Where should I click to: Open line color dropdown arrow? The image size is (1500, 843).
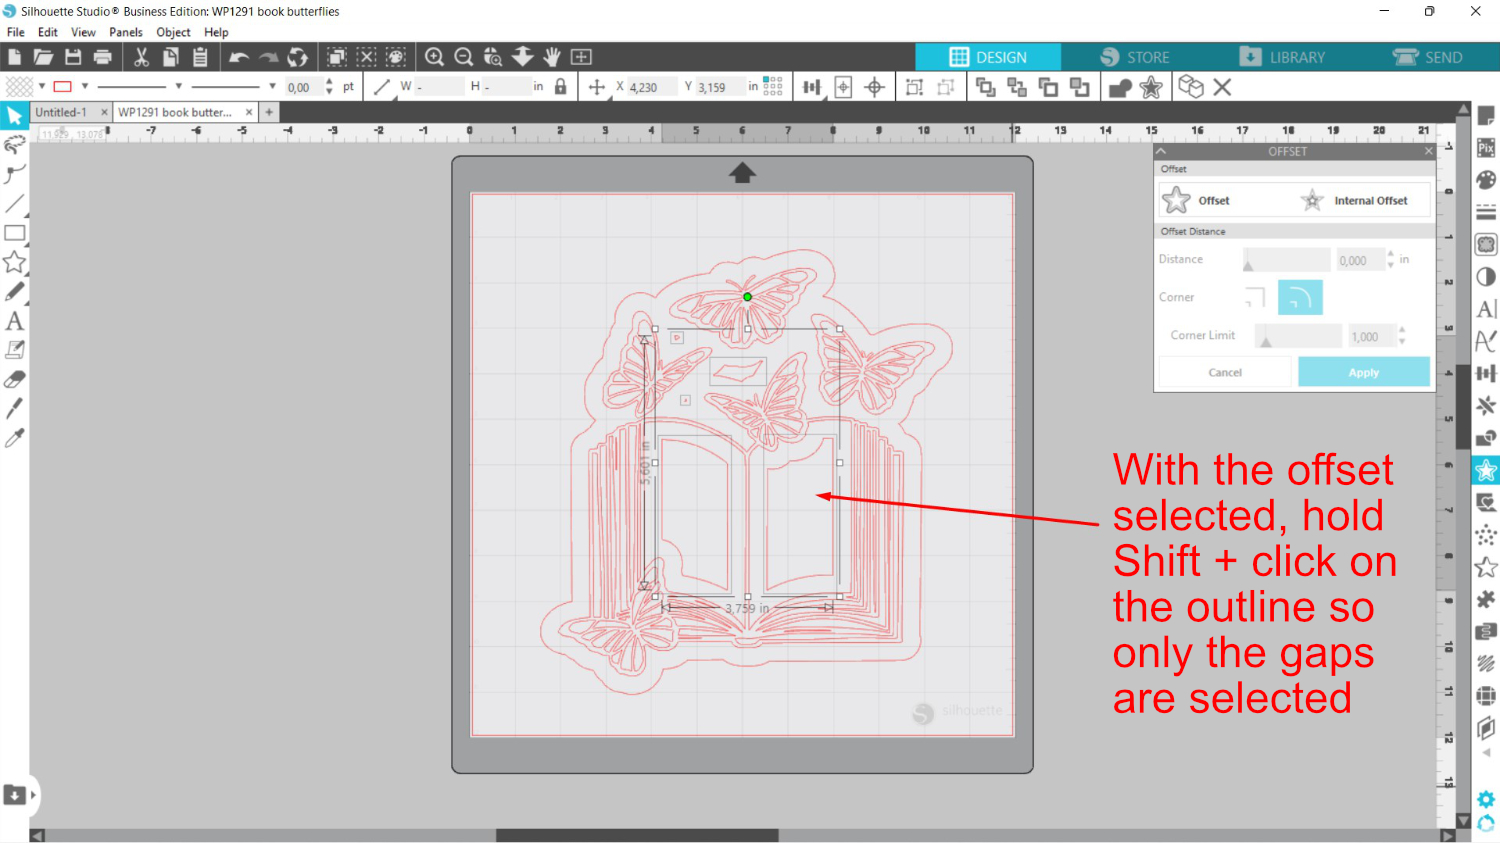(x=85, y=86)
